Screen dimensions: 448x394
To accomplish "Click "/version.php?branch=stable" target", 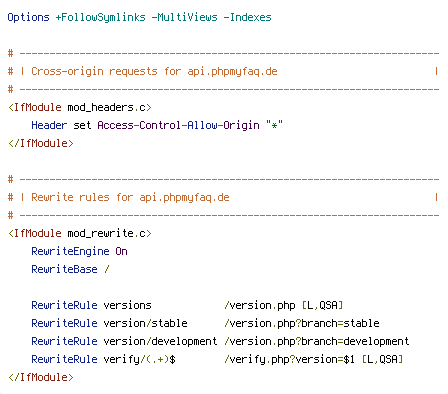I will [302, 323].
